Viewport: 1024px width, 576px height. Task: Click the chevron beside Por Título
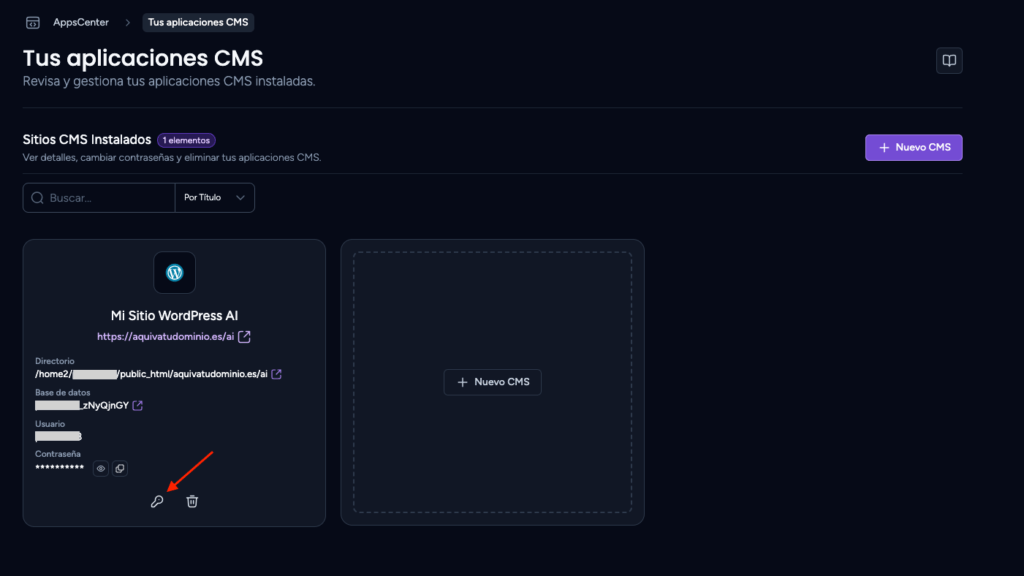click(240, 198)
